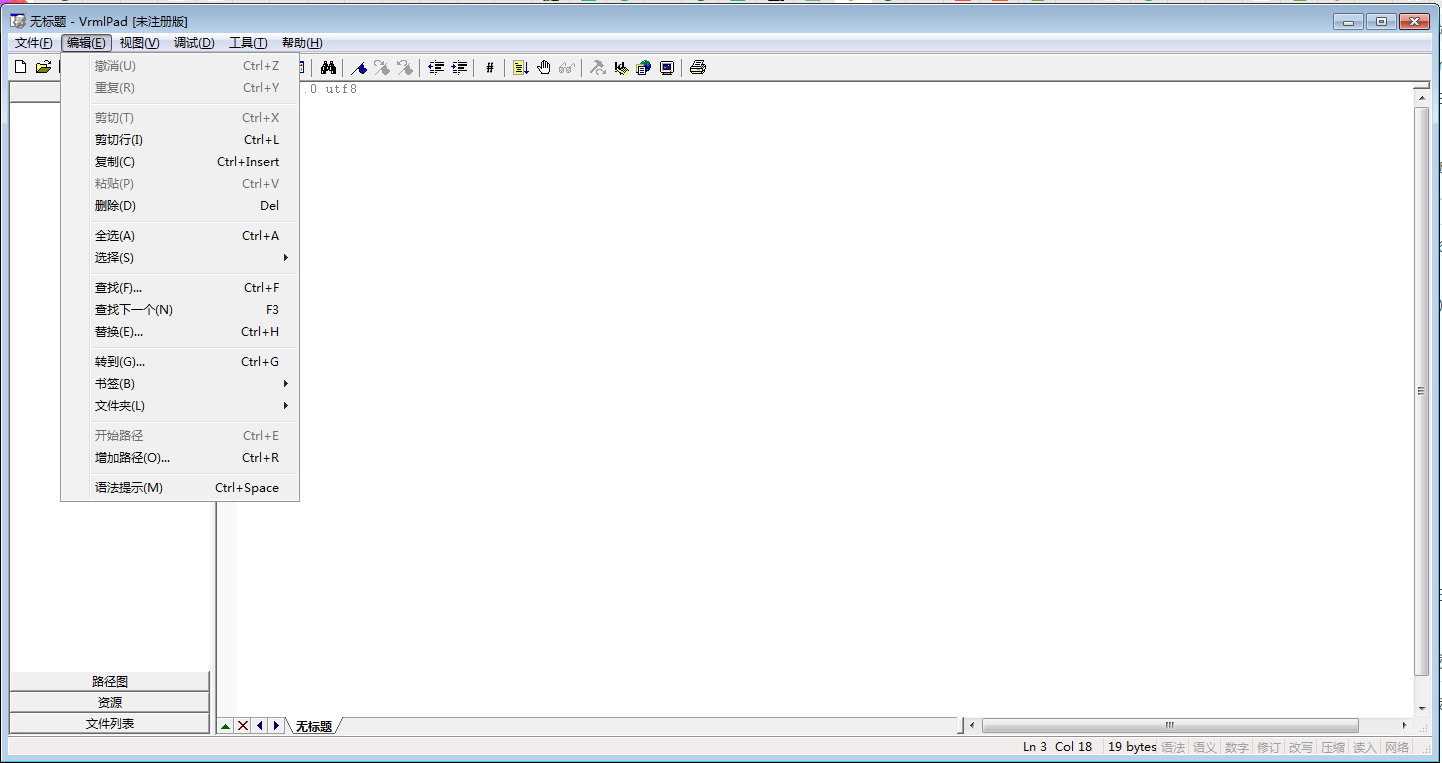
Task: Click the '19 bytes' status bar entry
Action: 1132,747
